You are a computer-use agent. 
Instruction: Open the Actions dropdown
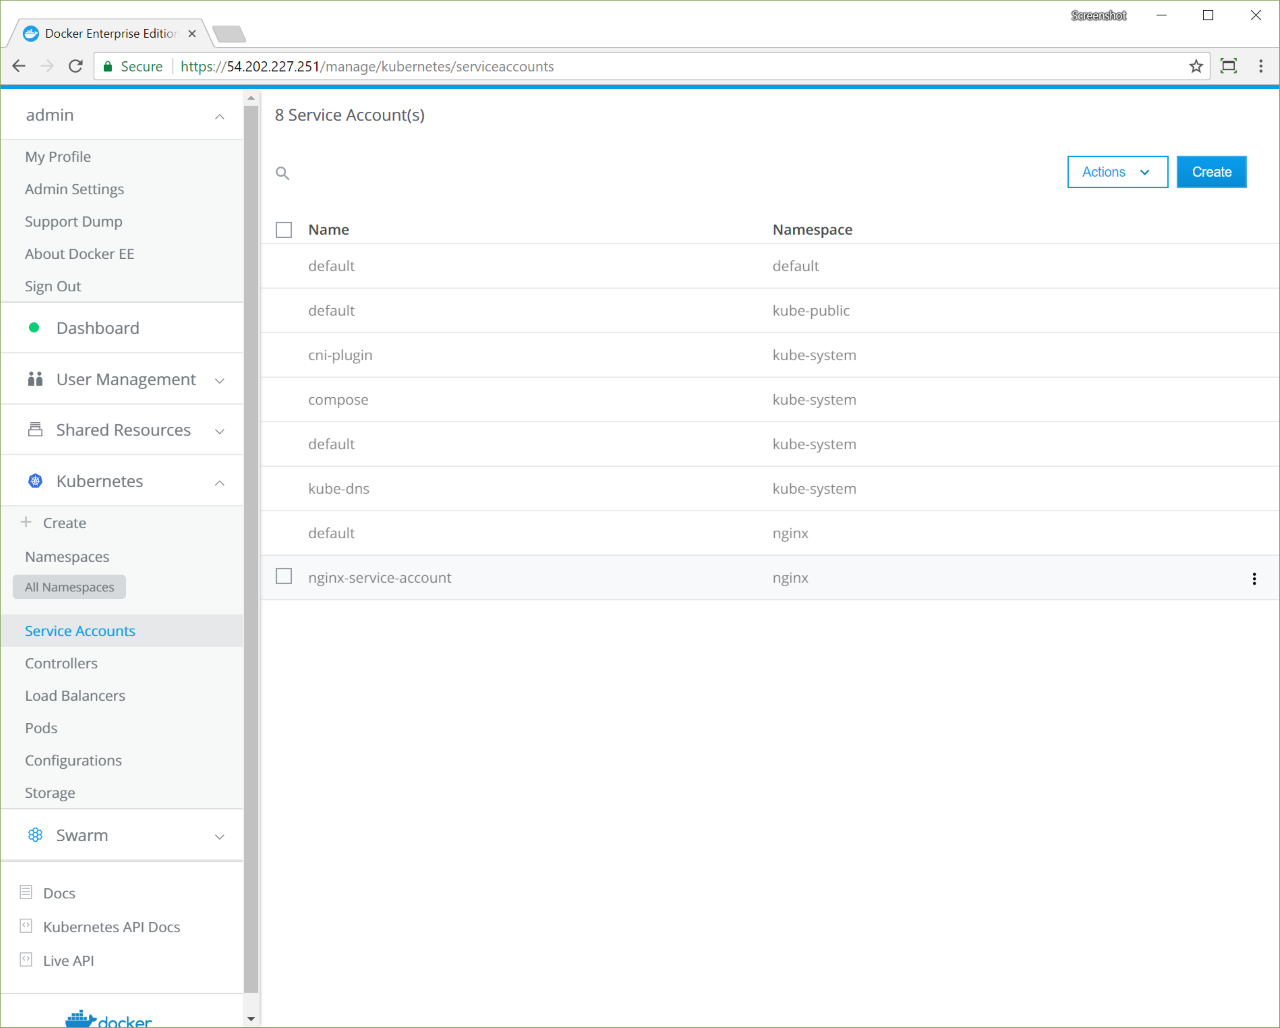(1117, 172)
